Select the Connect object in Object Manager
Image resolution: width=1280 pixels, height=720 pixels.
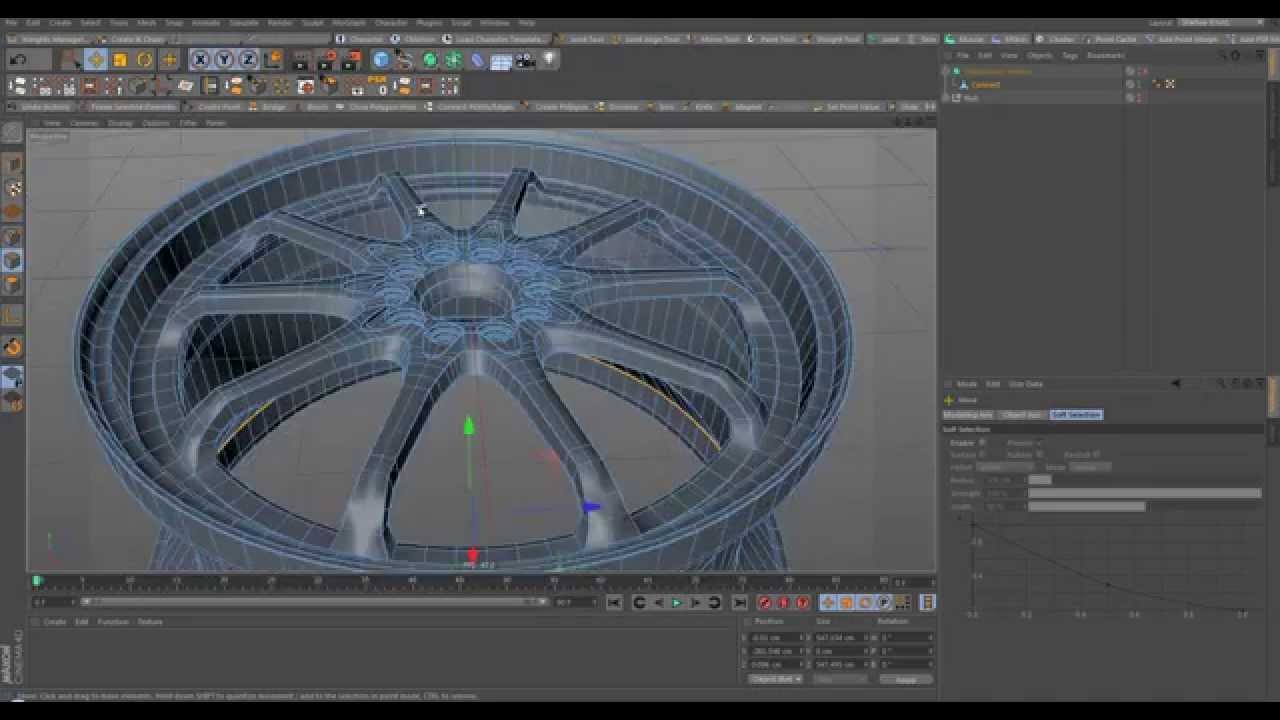tap(985, 85)
